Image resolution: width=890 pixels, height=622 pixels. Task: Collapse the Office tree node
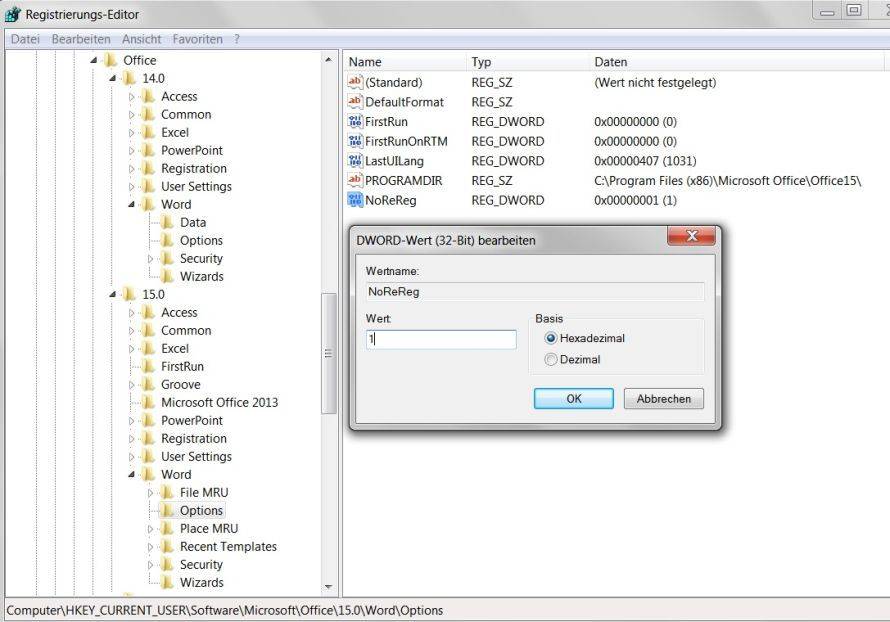pyautogui.click(x=94, y=60)
